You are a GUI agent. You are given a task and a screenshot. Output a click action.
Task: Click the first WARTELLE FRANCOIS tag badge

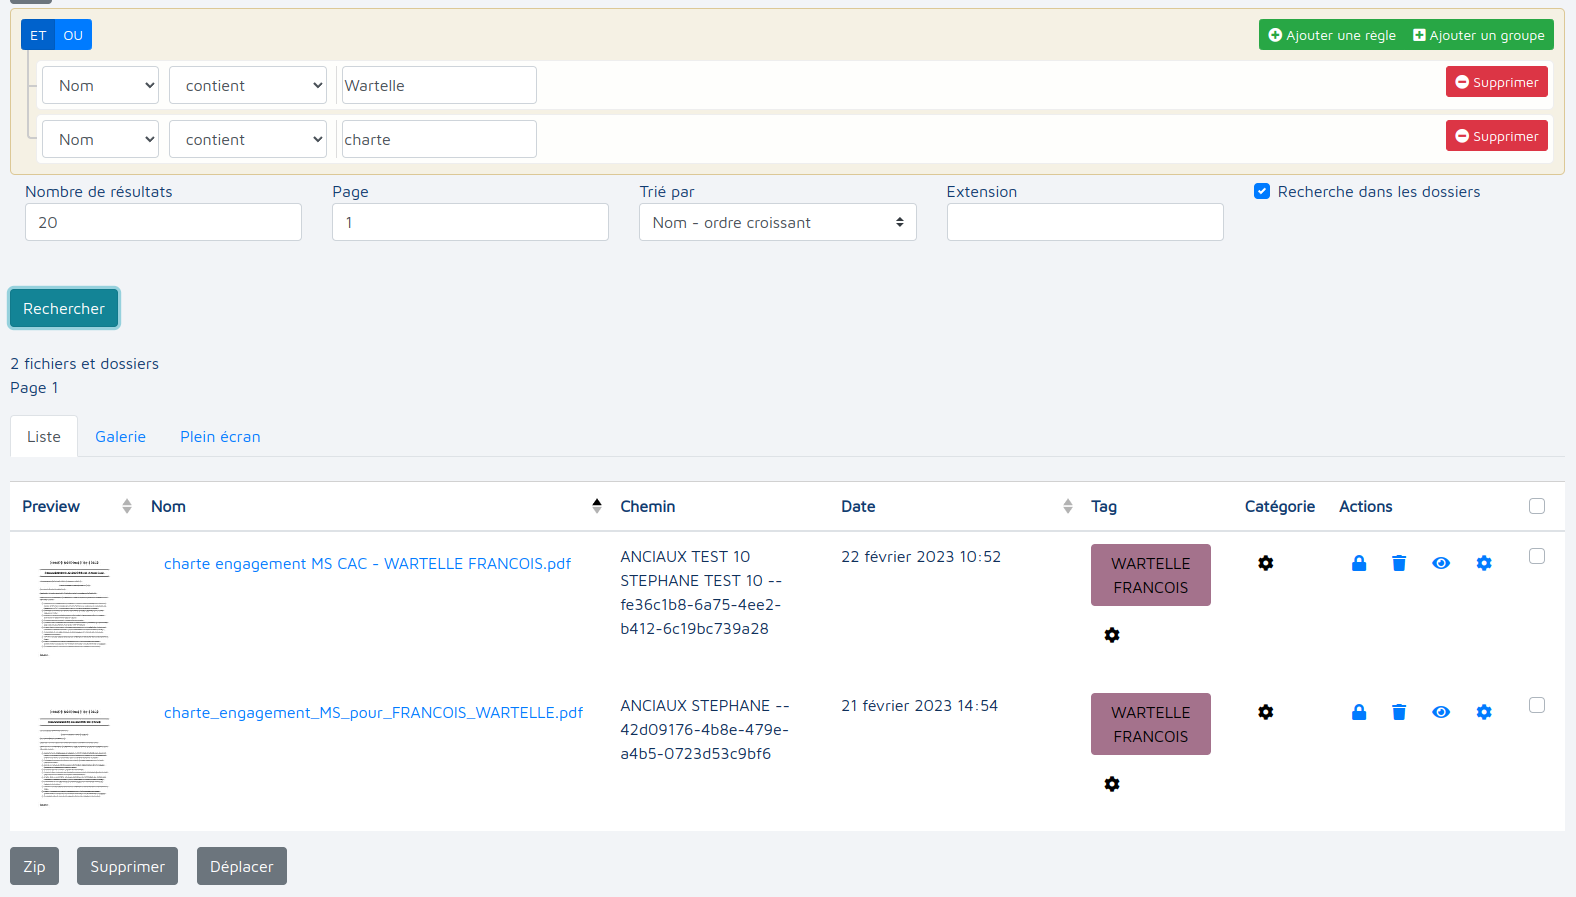(x=1150, y=575)
